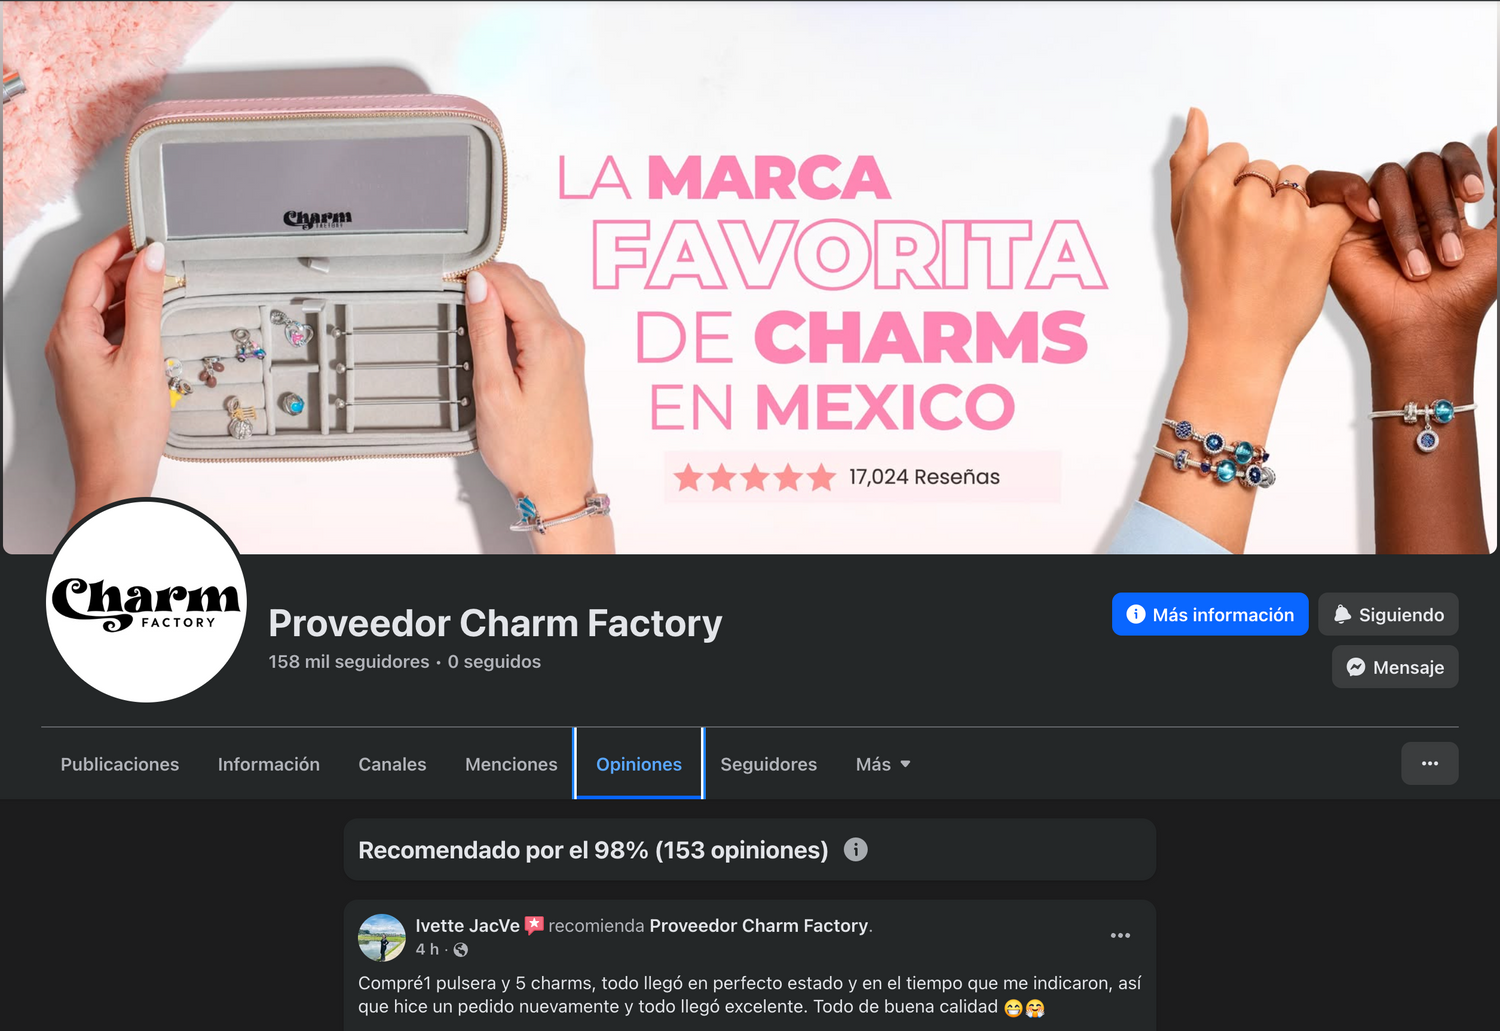Click the info icon in Más información
1500x1031 pixels.
point(1135,614)
